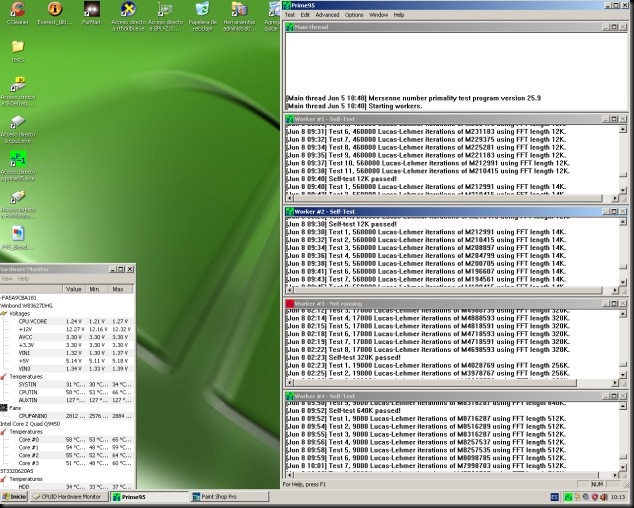This screenshot has width=634, height=508.
Task: Select Intel Core 2 Quad Q9450 node
Action: click(30, 424)
